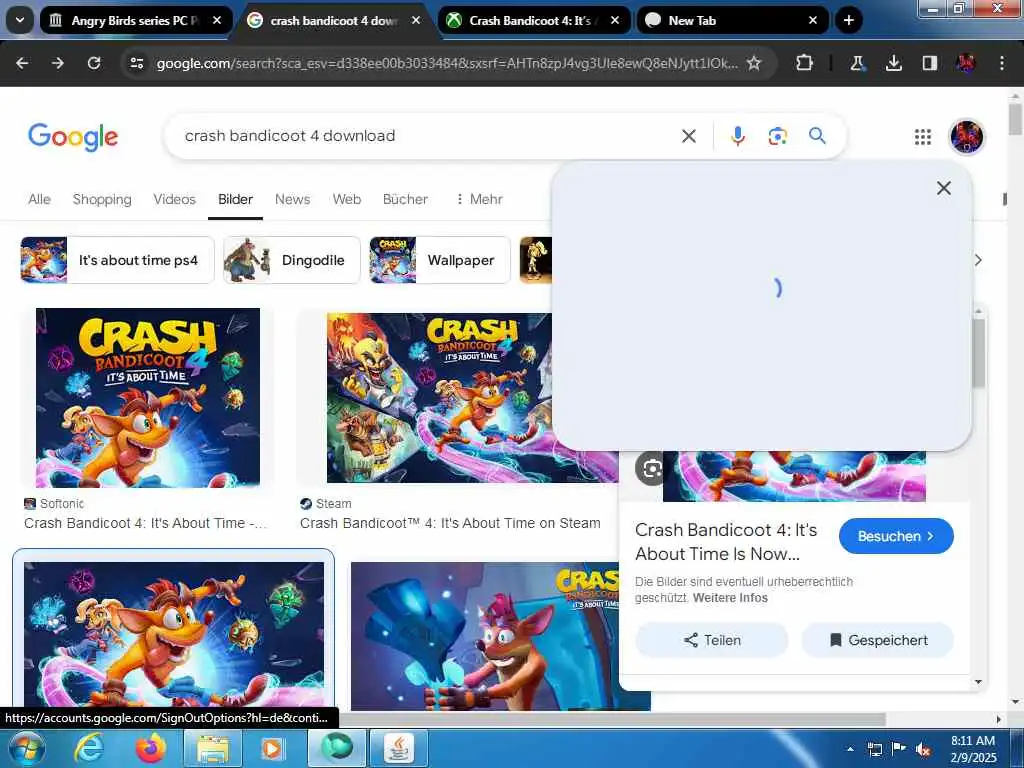Viewport: 1024px width, 768px height.
Task: Open site information icon in address bar
Action: (x=136, y=63)
